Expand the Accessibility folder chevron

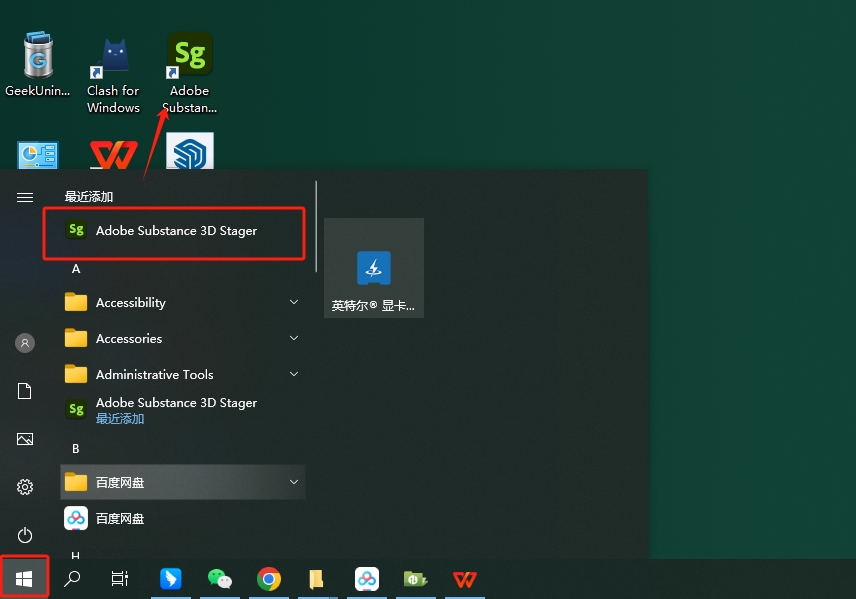(x=294, y=302)
